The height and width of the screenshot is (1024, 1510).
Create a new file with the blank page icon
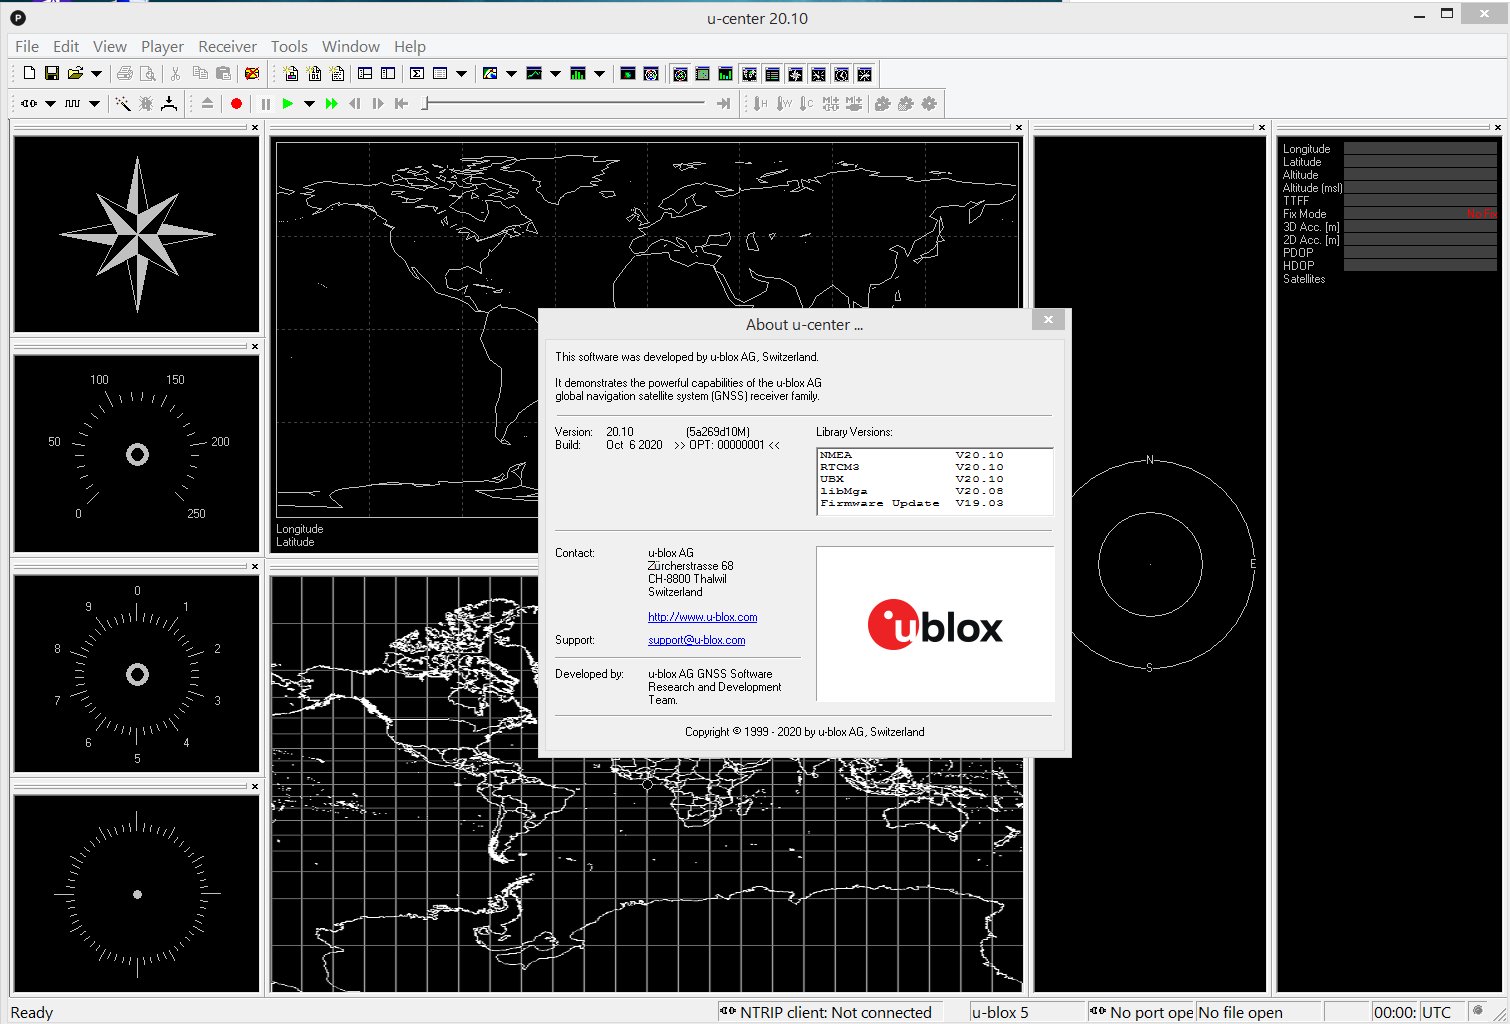[29, 73]
